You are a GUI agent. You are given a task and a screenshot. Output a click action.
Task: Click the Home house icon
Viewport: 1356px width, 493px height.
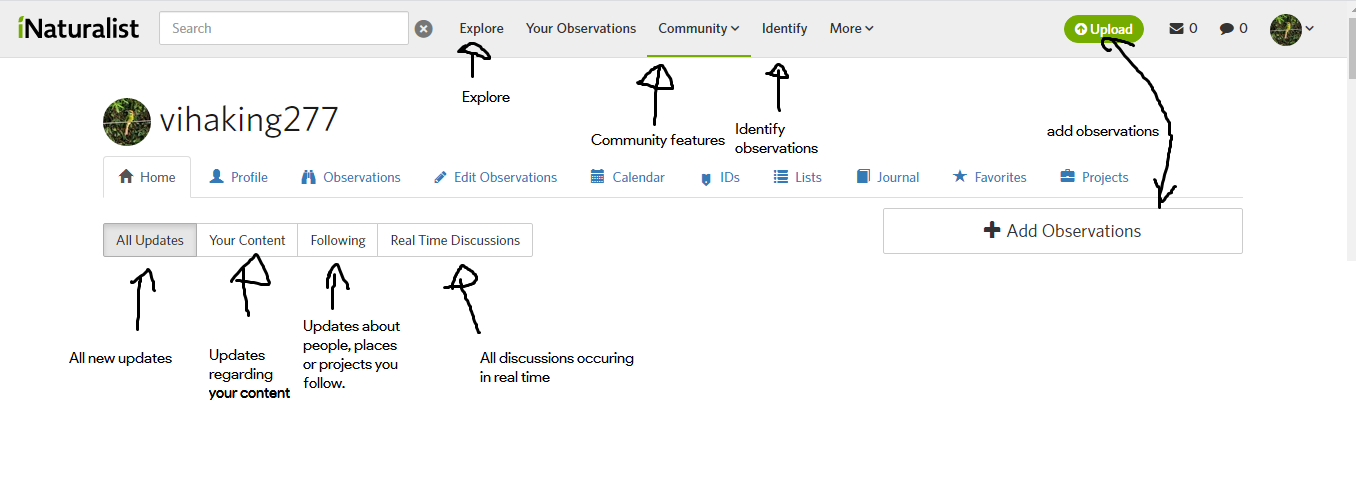point(126,177)
